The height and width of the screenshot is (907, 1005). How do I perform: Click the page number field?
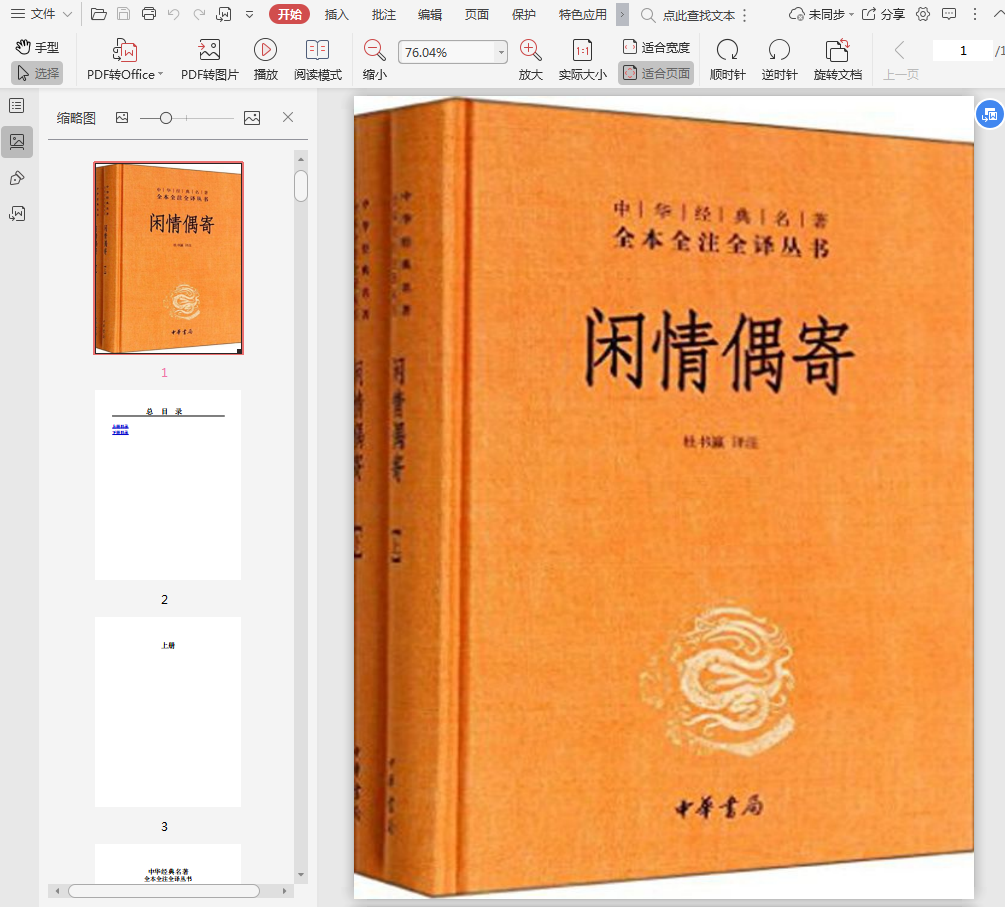point(962,50)
